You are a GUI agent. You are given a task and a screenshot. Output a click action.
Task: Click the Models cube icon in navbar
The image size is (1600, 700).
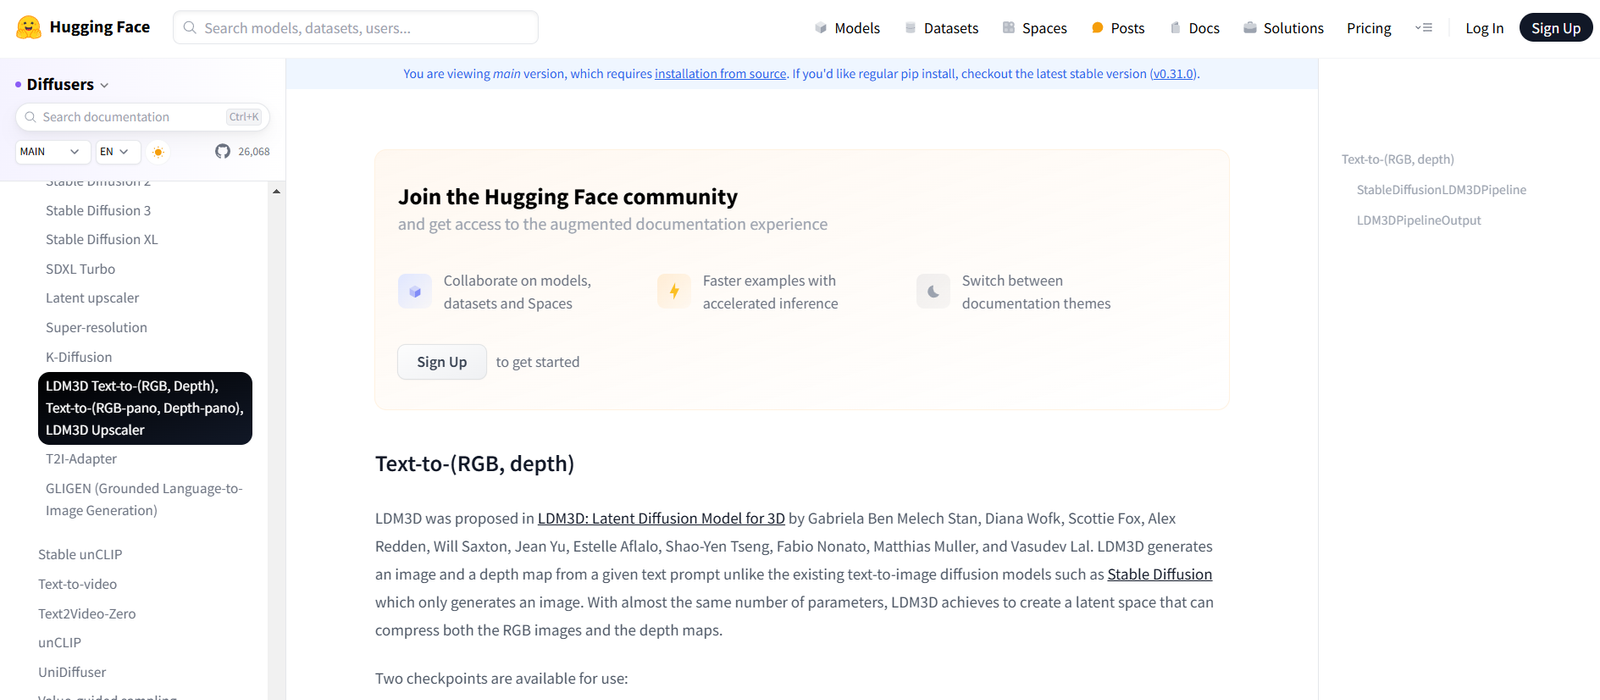tap(821, 28)
